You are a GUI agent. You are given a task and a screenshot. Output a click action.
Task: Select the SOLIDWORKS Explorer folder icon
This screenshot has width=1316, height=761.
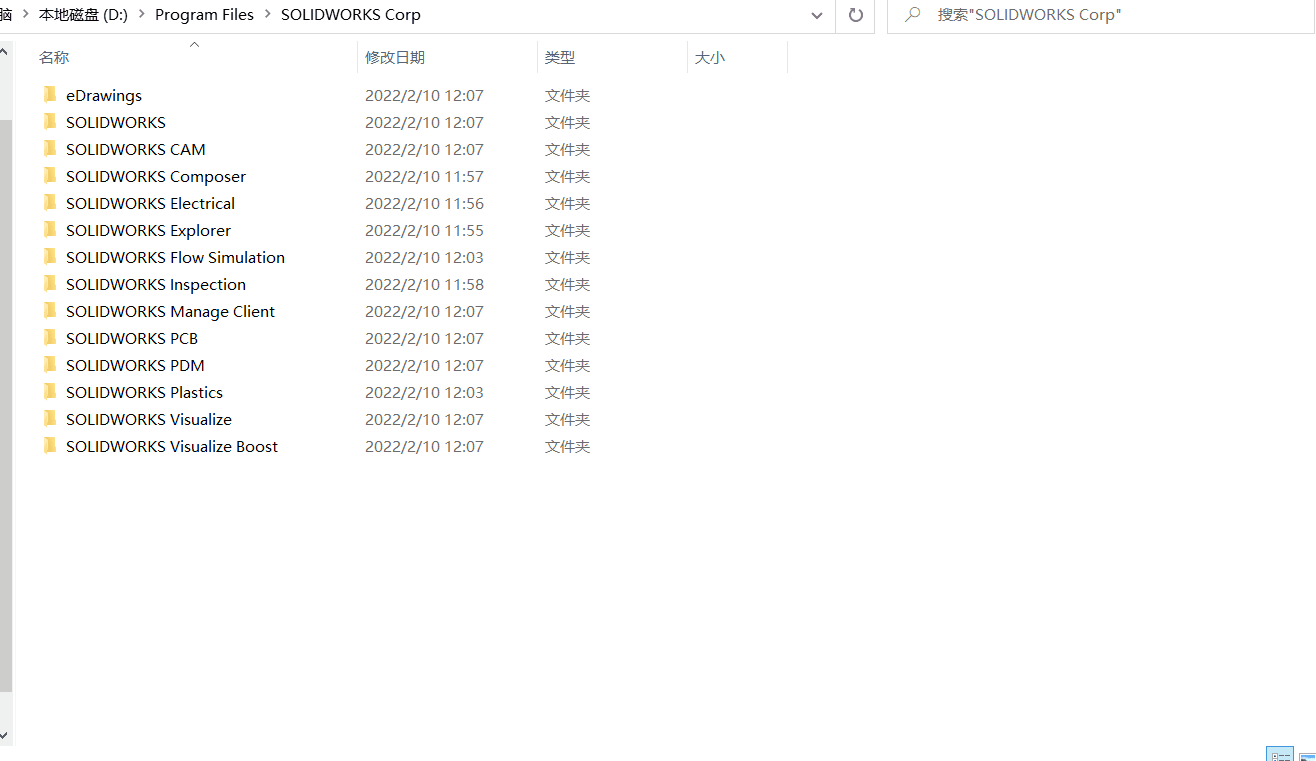click(x=50, y=230)
